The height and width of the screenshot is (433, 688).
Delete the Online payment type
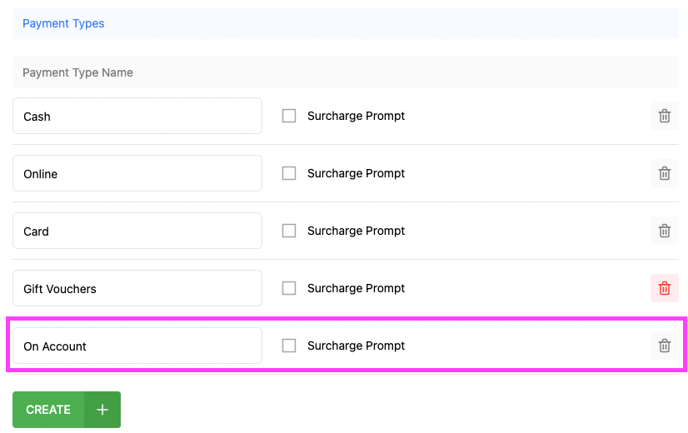(x=664, y=173)
